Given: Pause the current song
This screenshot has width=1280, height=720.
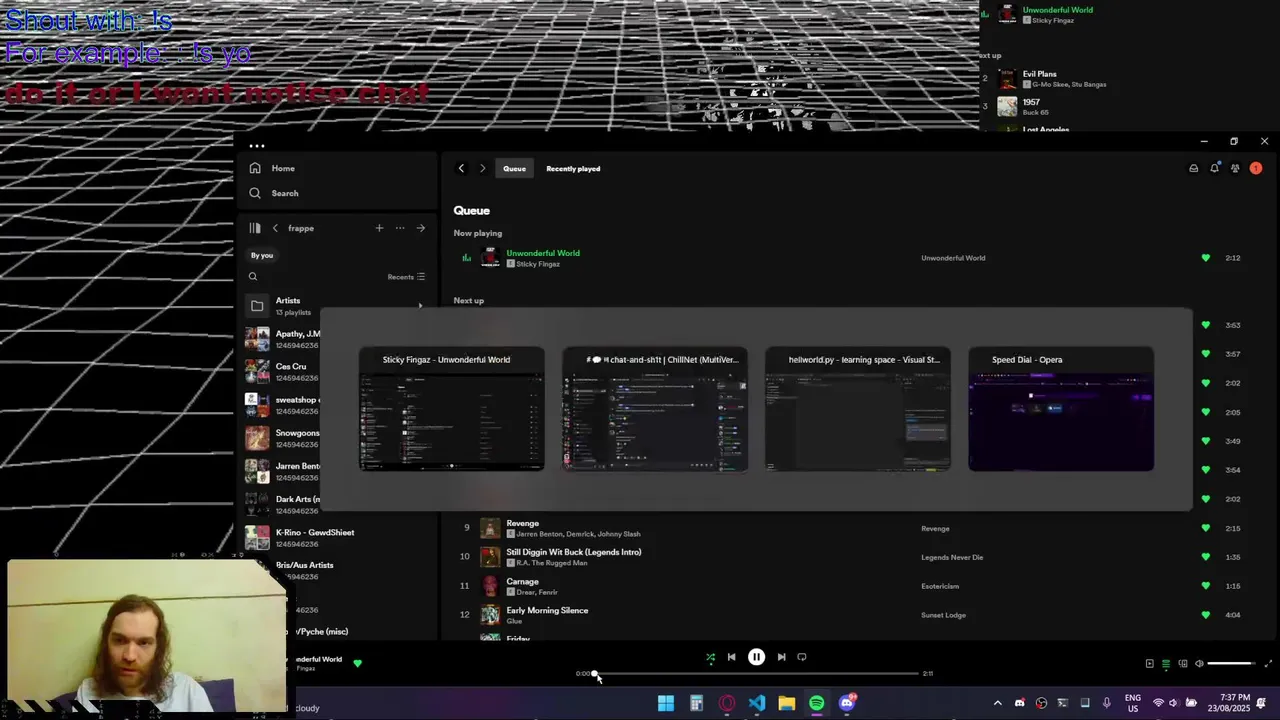Looking at the screenshot, I should 756,657.
